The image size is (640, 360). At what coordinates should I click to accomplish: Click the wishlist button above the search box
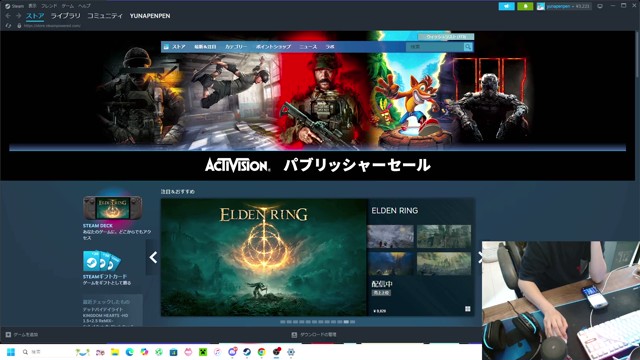point(446,37)
